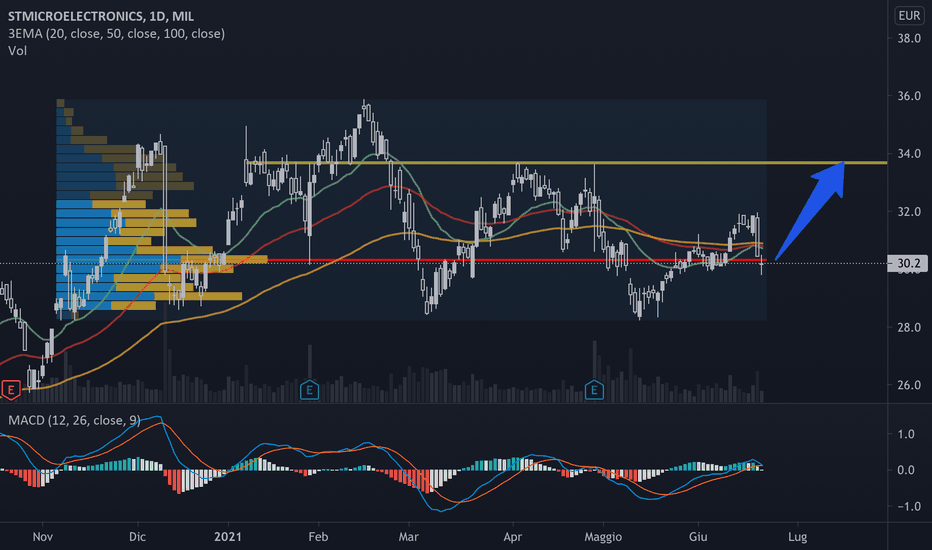This screenshot has width=932, height=550.
Task: Click the 36.0 price axis label
Action: pos(909,96)
